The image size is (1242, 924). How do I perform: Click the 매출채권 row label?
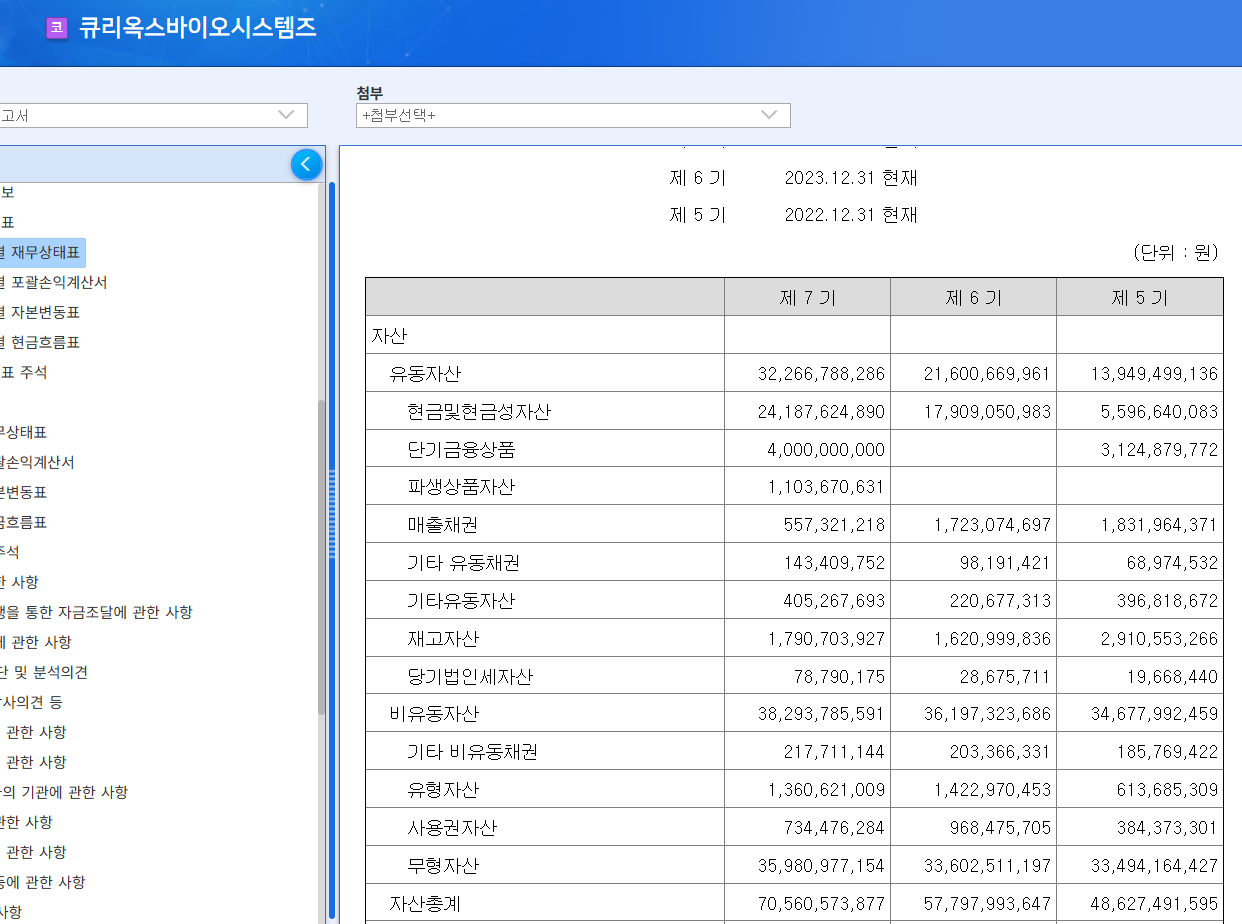click(x=443, y=525)
